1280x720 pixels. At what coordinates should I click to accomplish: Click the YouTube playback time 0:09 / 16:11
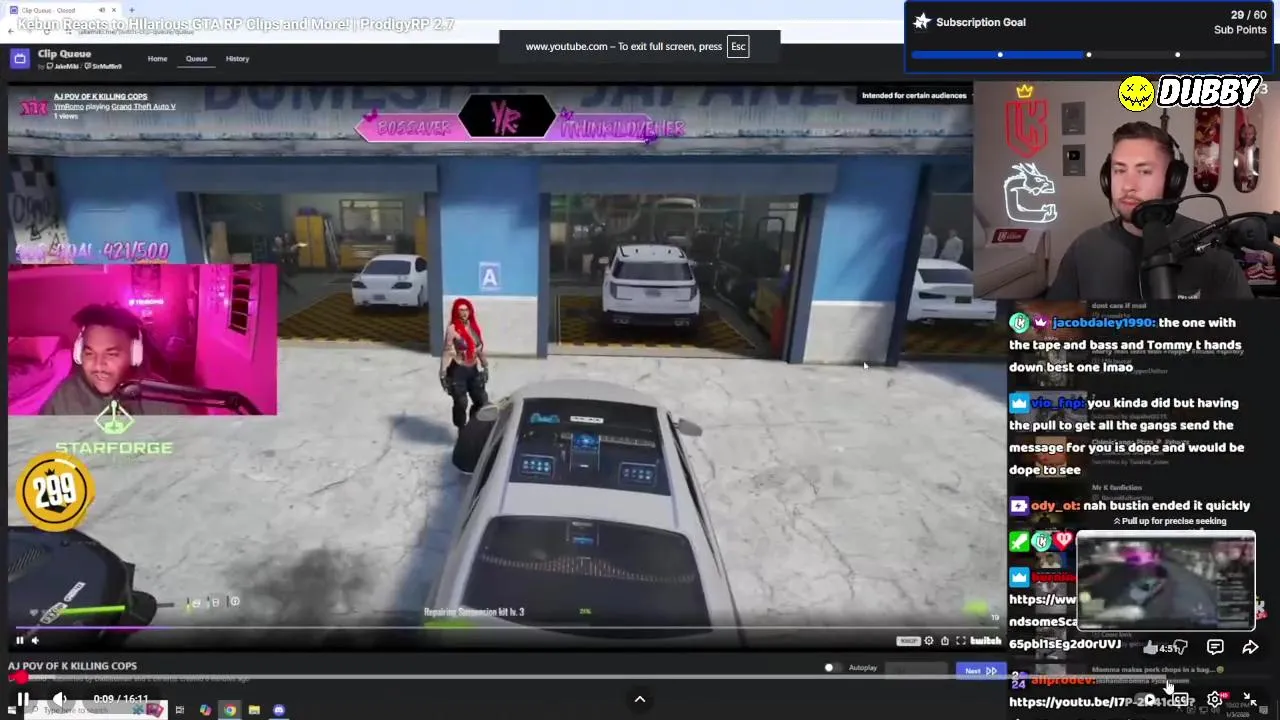point(121,700)
